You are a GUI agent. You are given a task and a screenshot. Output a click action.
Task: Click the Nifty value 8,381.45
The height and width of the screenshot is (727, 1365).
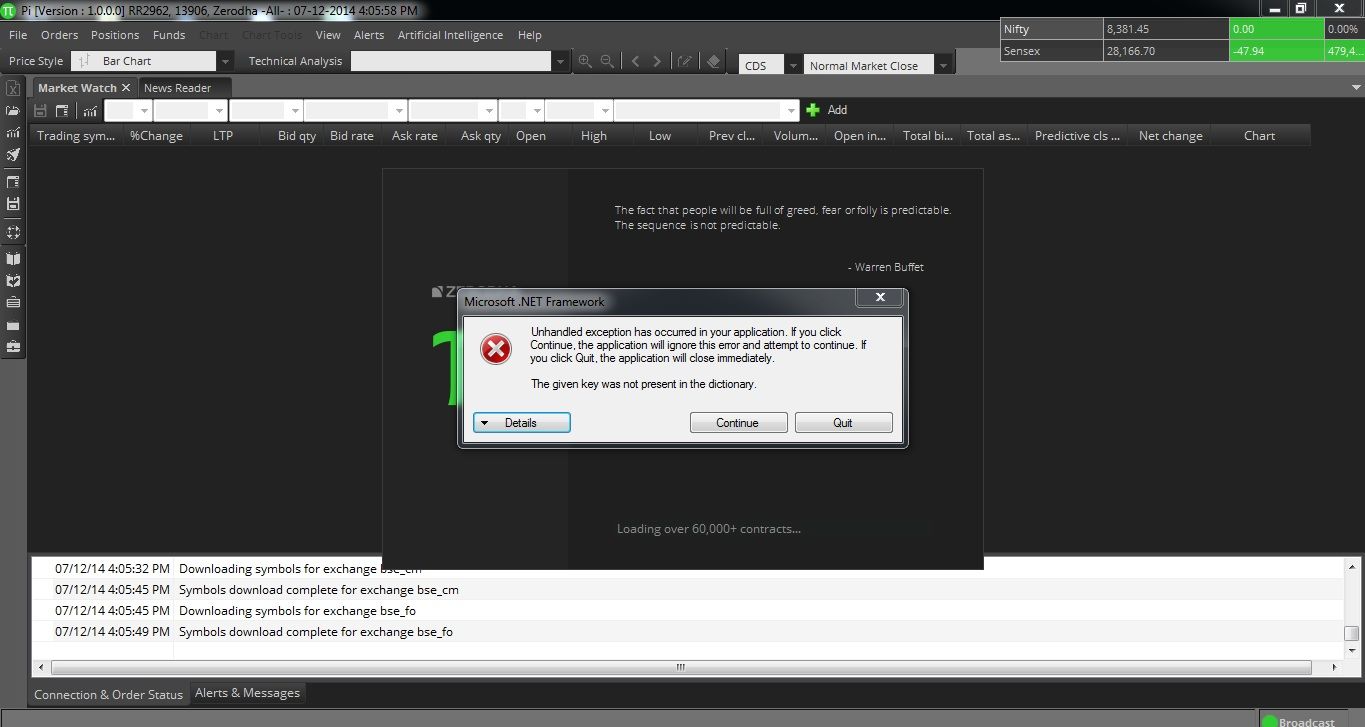(x=1166, y=29)
